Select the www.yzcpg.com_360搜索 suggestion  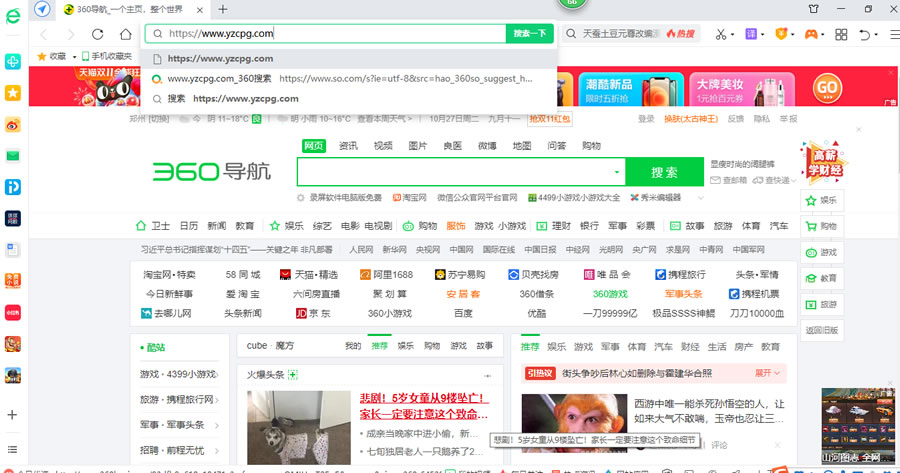pos(349,79)
